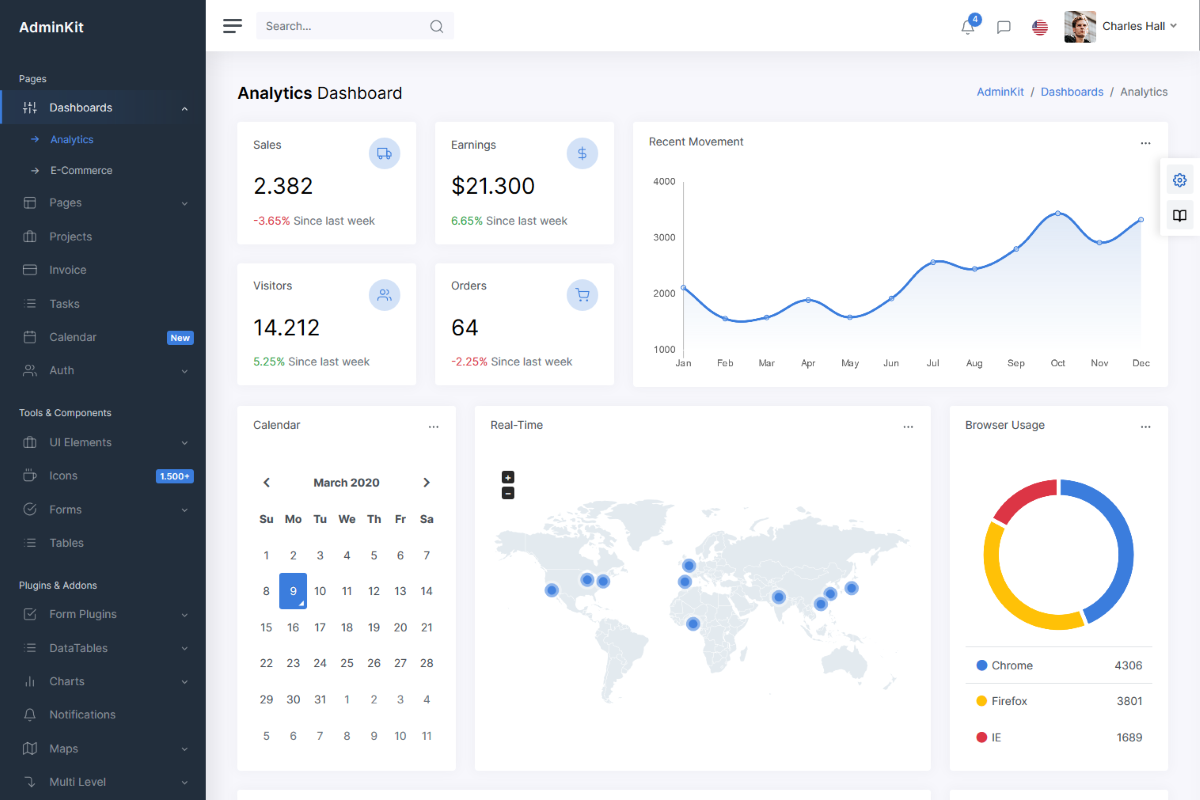Click the Dashboards breadcrumb link
Screen dimensions: 1200x800
coord(1072,91)
